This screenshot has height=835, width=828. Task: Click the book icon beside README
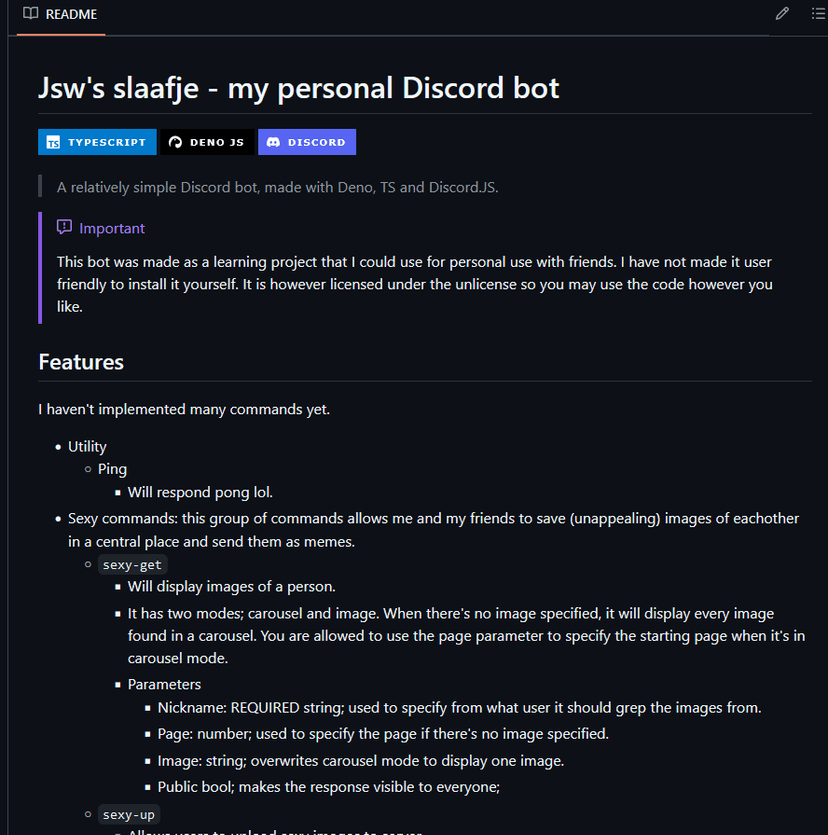tap(31, 14)
